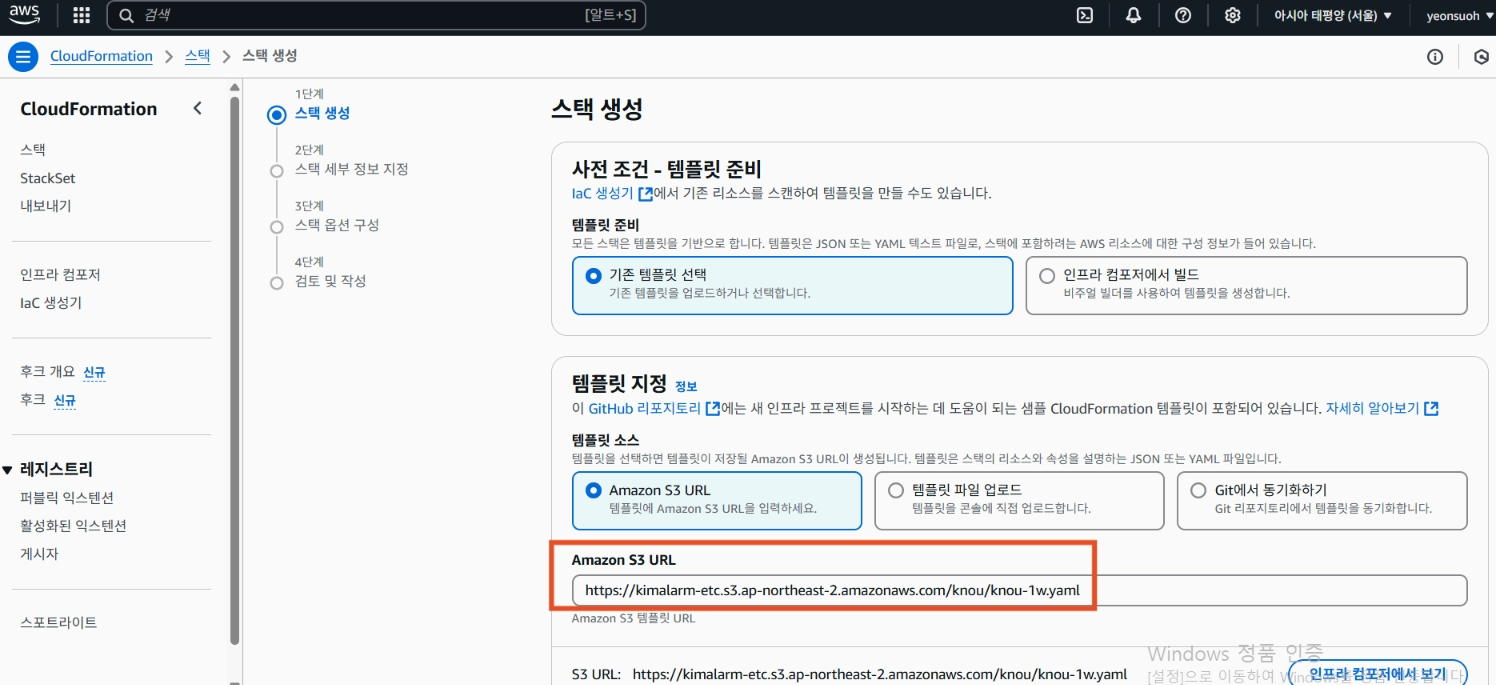Click the 인프라 컴포저에서 보기 button
This screenshot has width=1496, height=685.
1377,673
